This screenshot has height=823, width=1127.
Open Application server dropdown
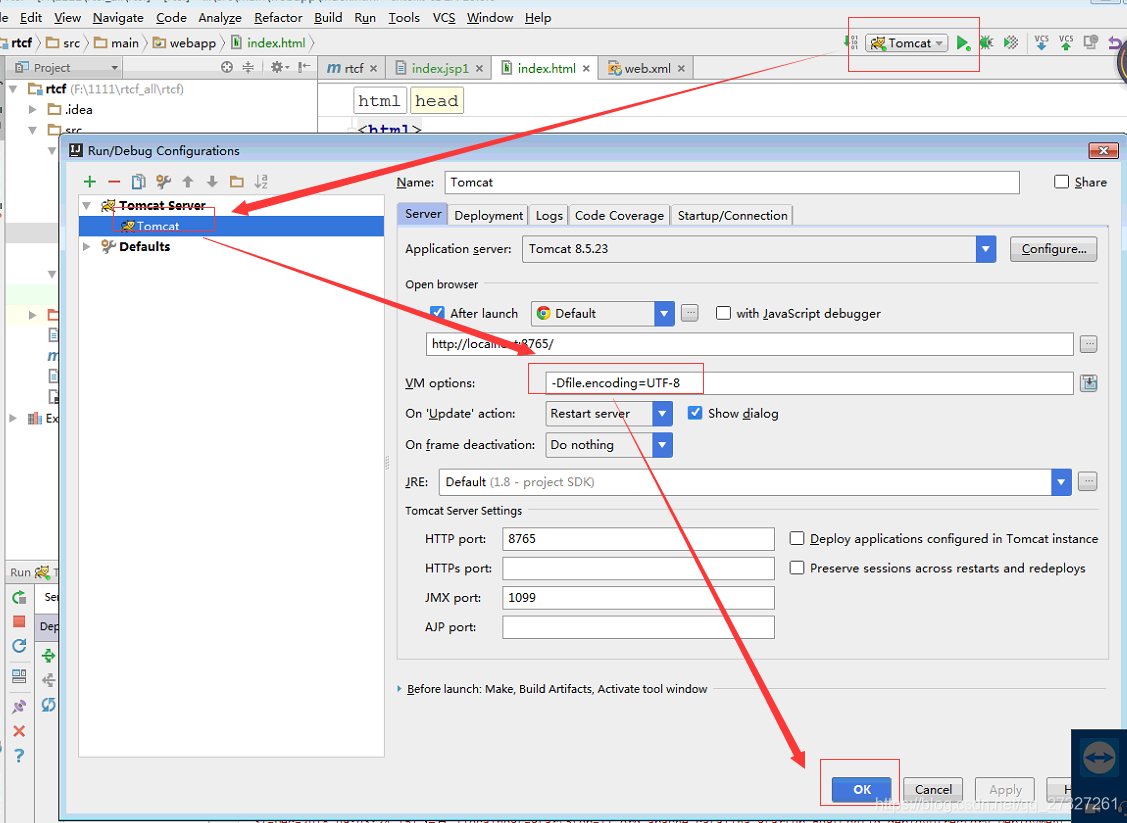click(x=985, y=249)
